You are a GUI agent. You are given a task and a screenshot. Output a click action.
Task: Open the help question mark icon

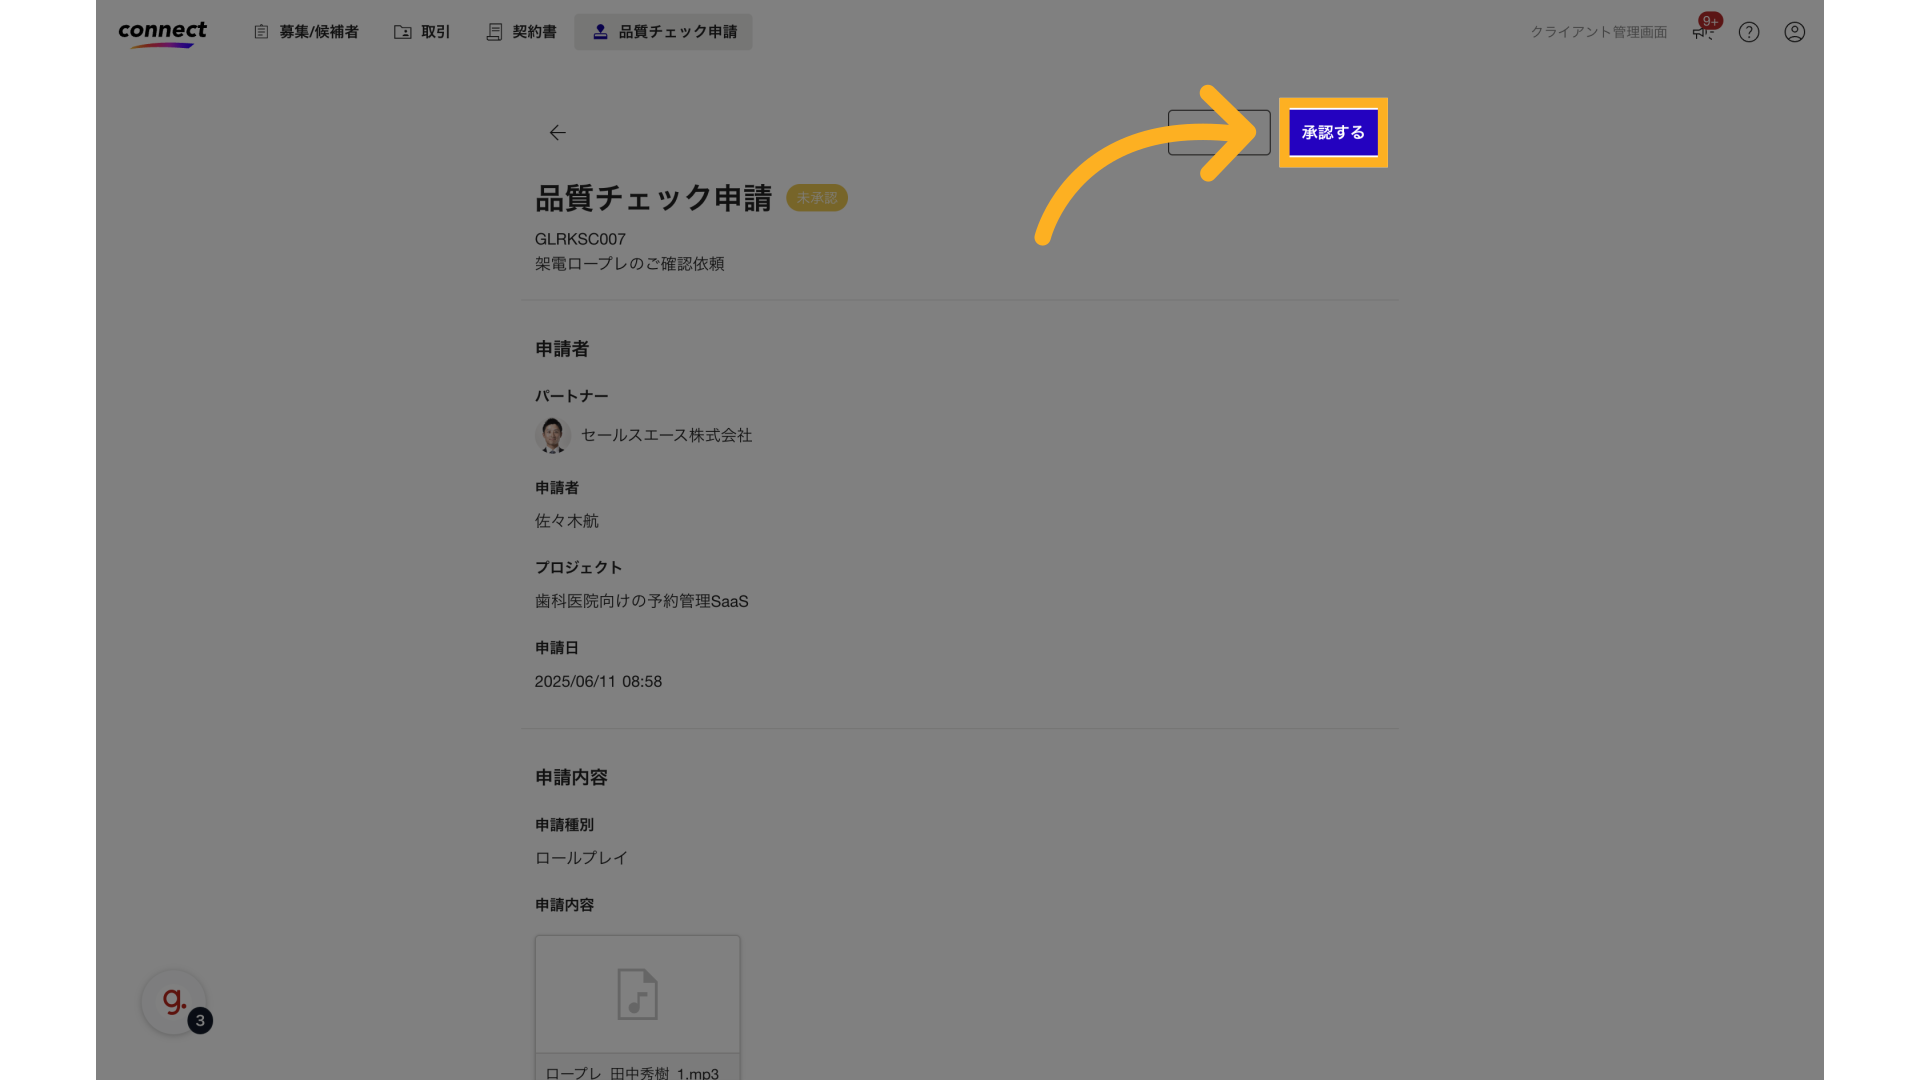click(x=1748, y=32)
